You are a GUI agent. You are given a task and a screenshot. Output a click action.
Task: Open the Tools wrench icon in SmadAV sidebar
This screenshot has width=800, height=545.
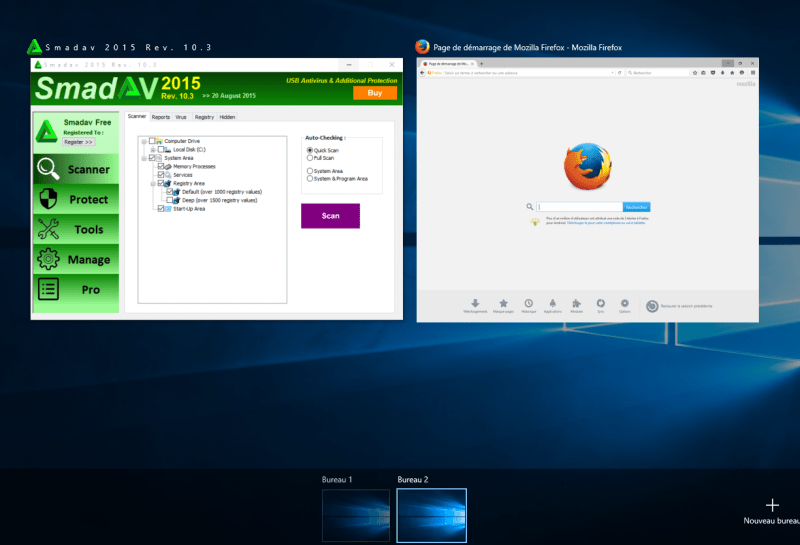pyautogui.click(x=48, y=229)
